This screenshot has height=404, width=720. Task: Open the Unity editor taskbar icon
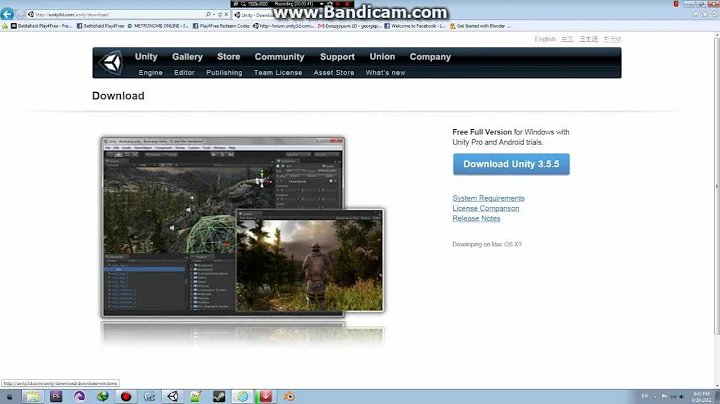(x=173, y=397)
